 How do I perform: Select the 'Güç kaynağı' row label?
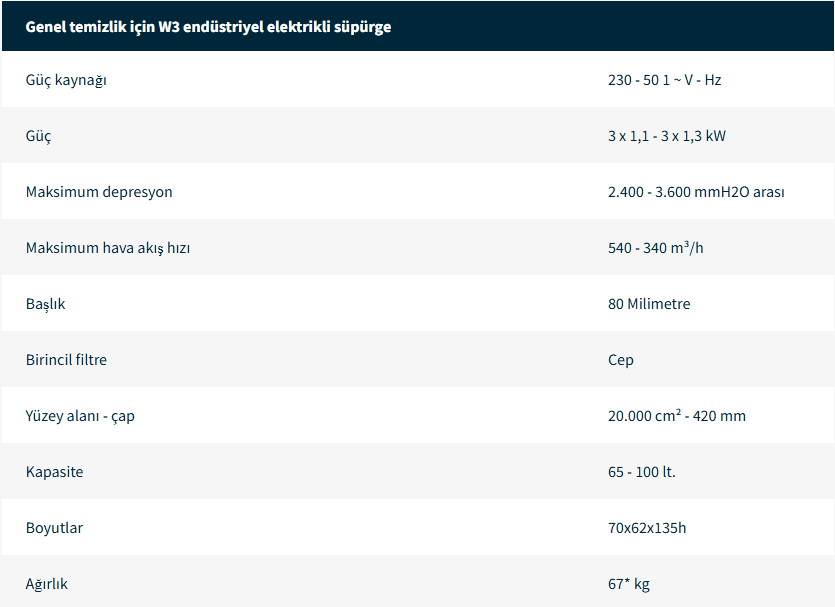click(x=66, y=80)
